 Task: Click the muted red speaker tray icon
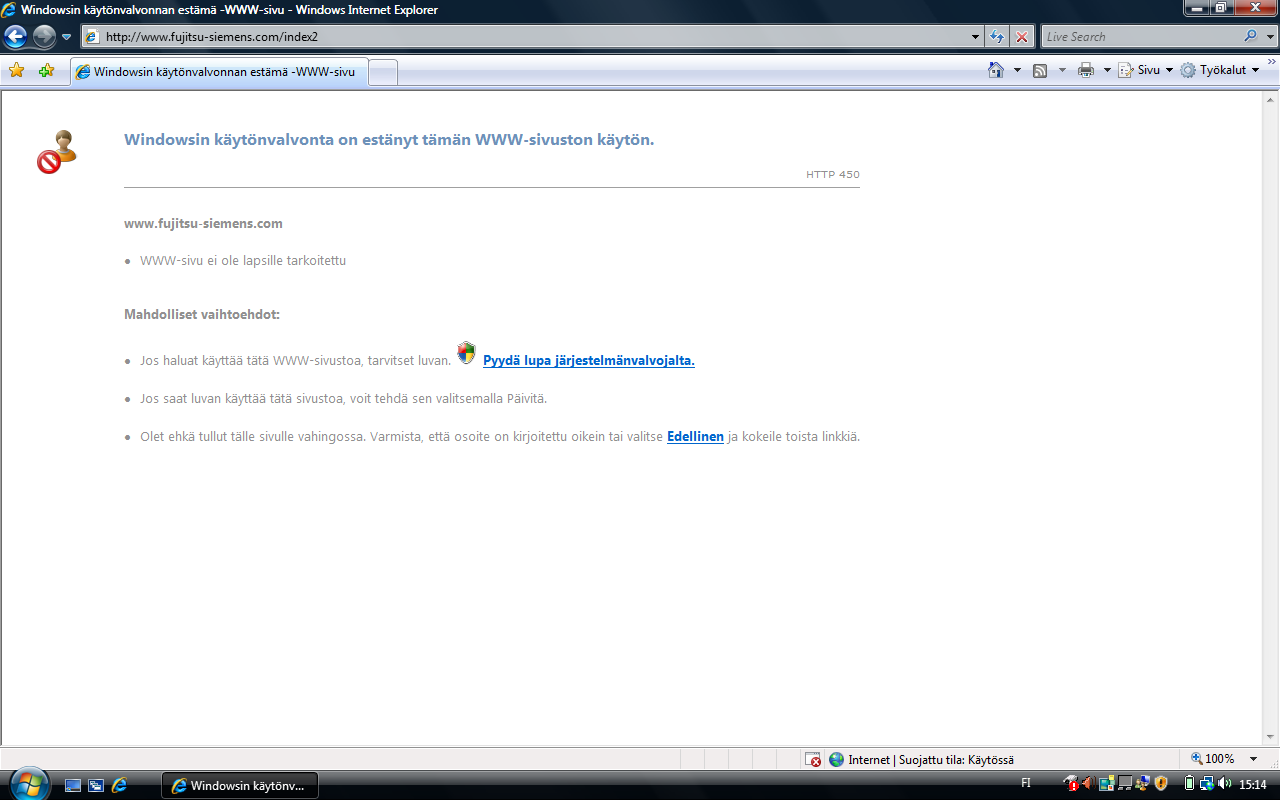coord(1087,783)
